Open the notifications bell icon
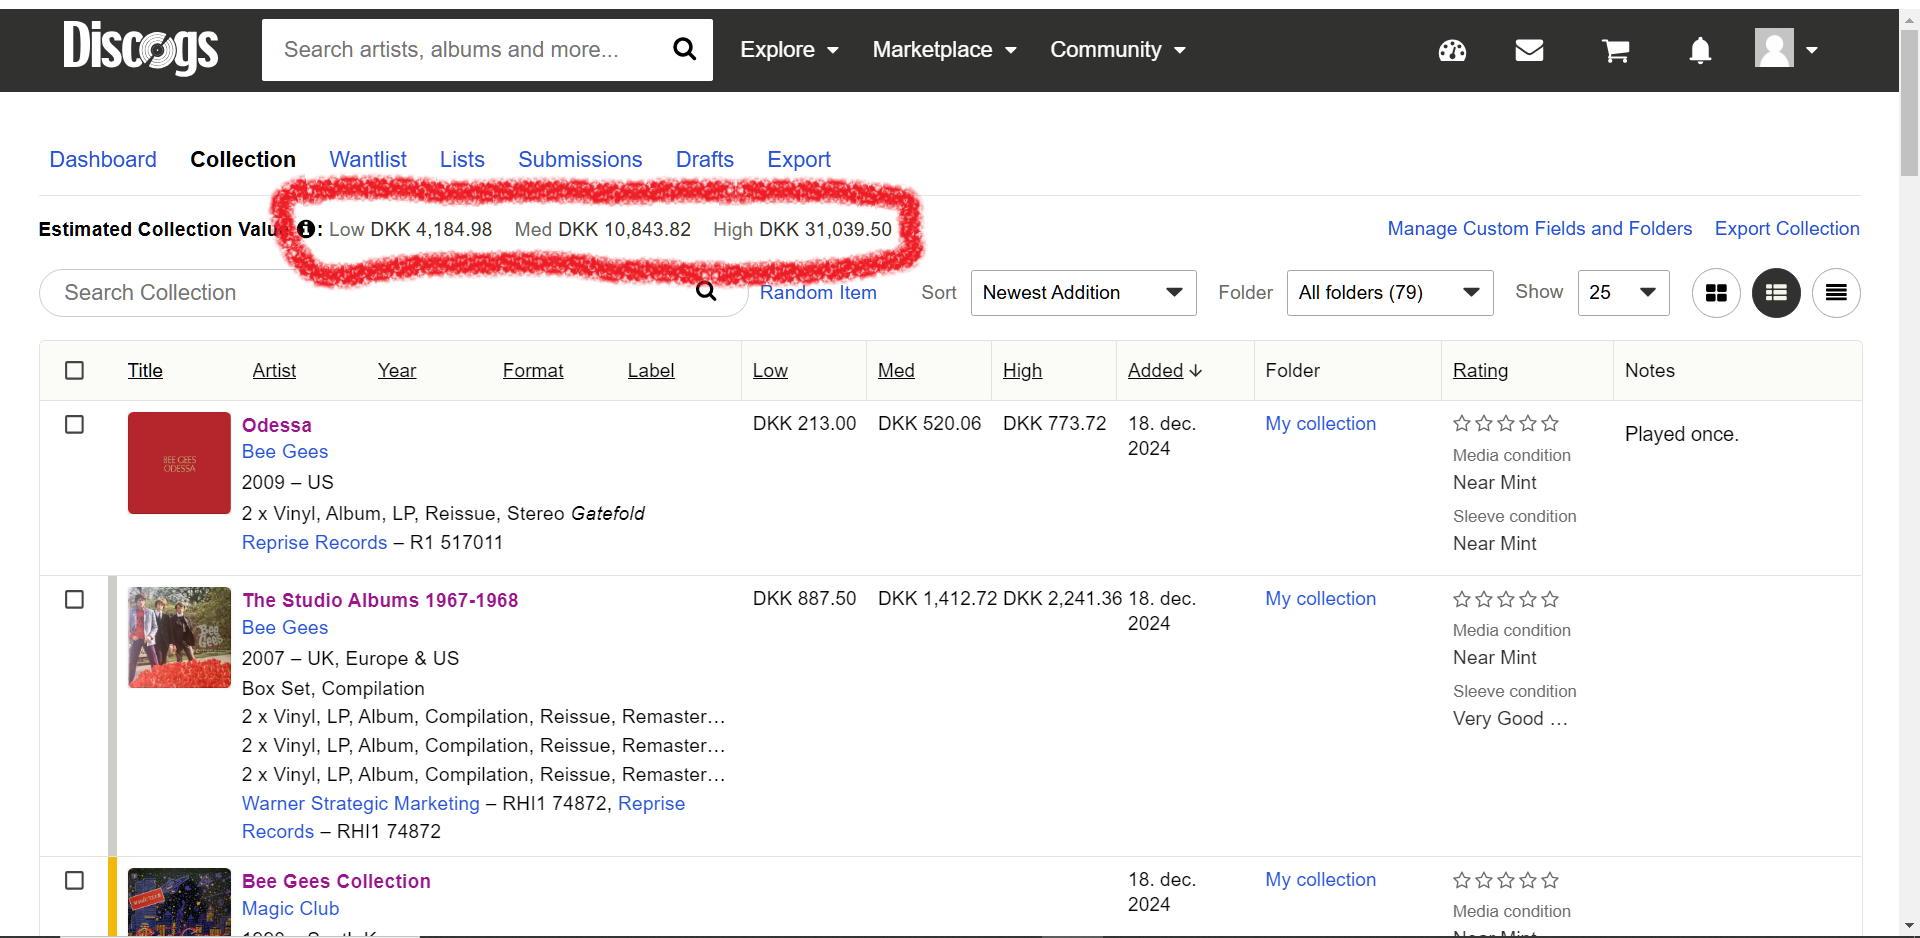 [1700, 50]
